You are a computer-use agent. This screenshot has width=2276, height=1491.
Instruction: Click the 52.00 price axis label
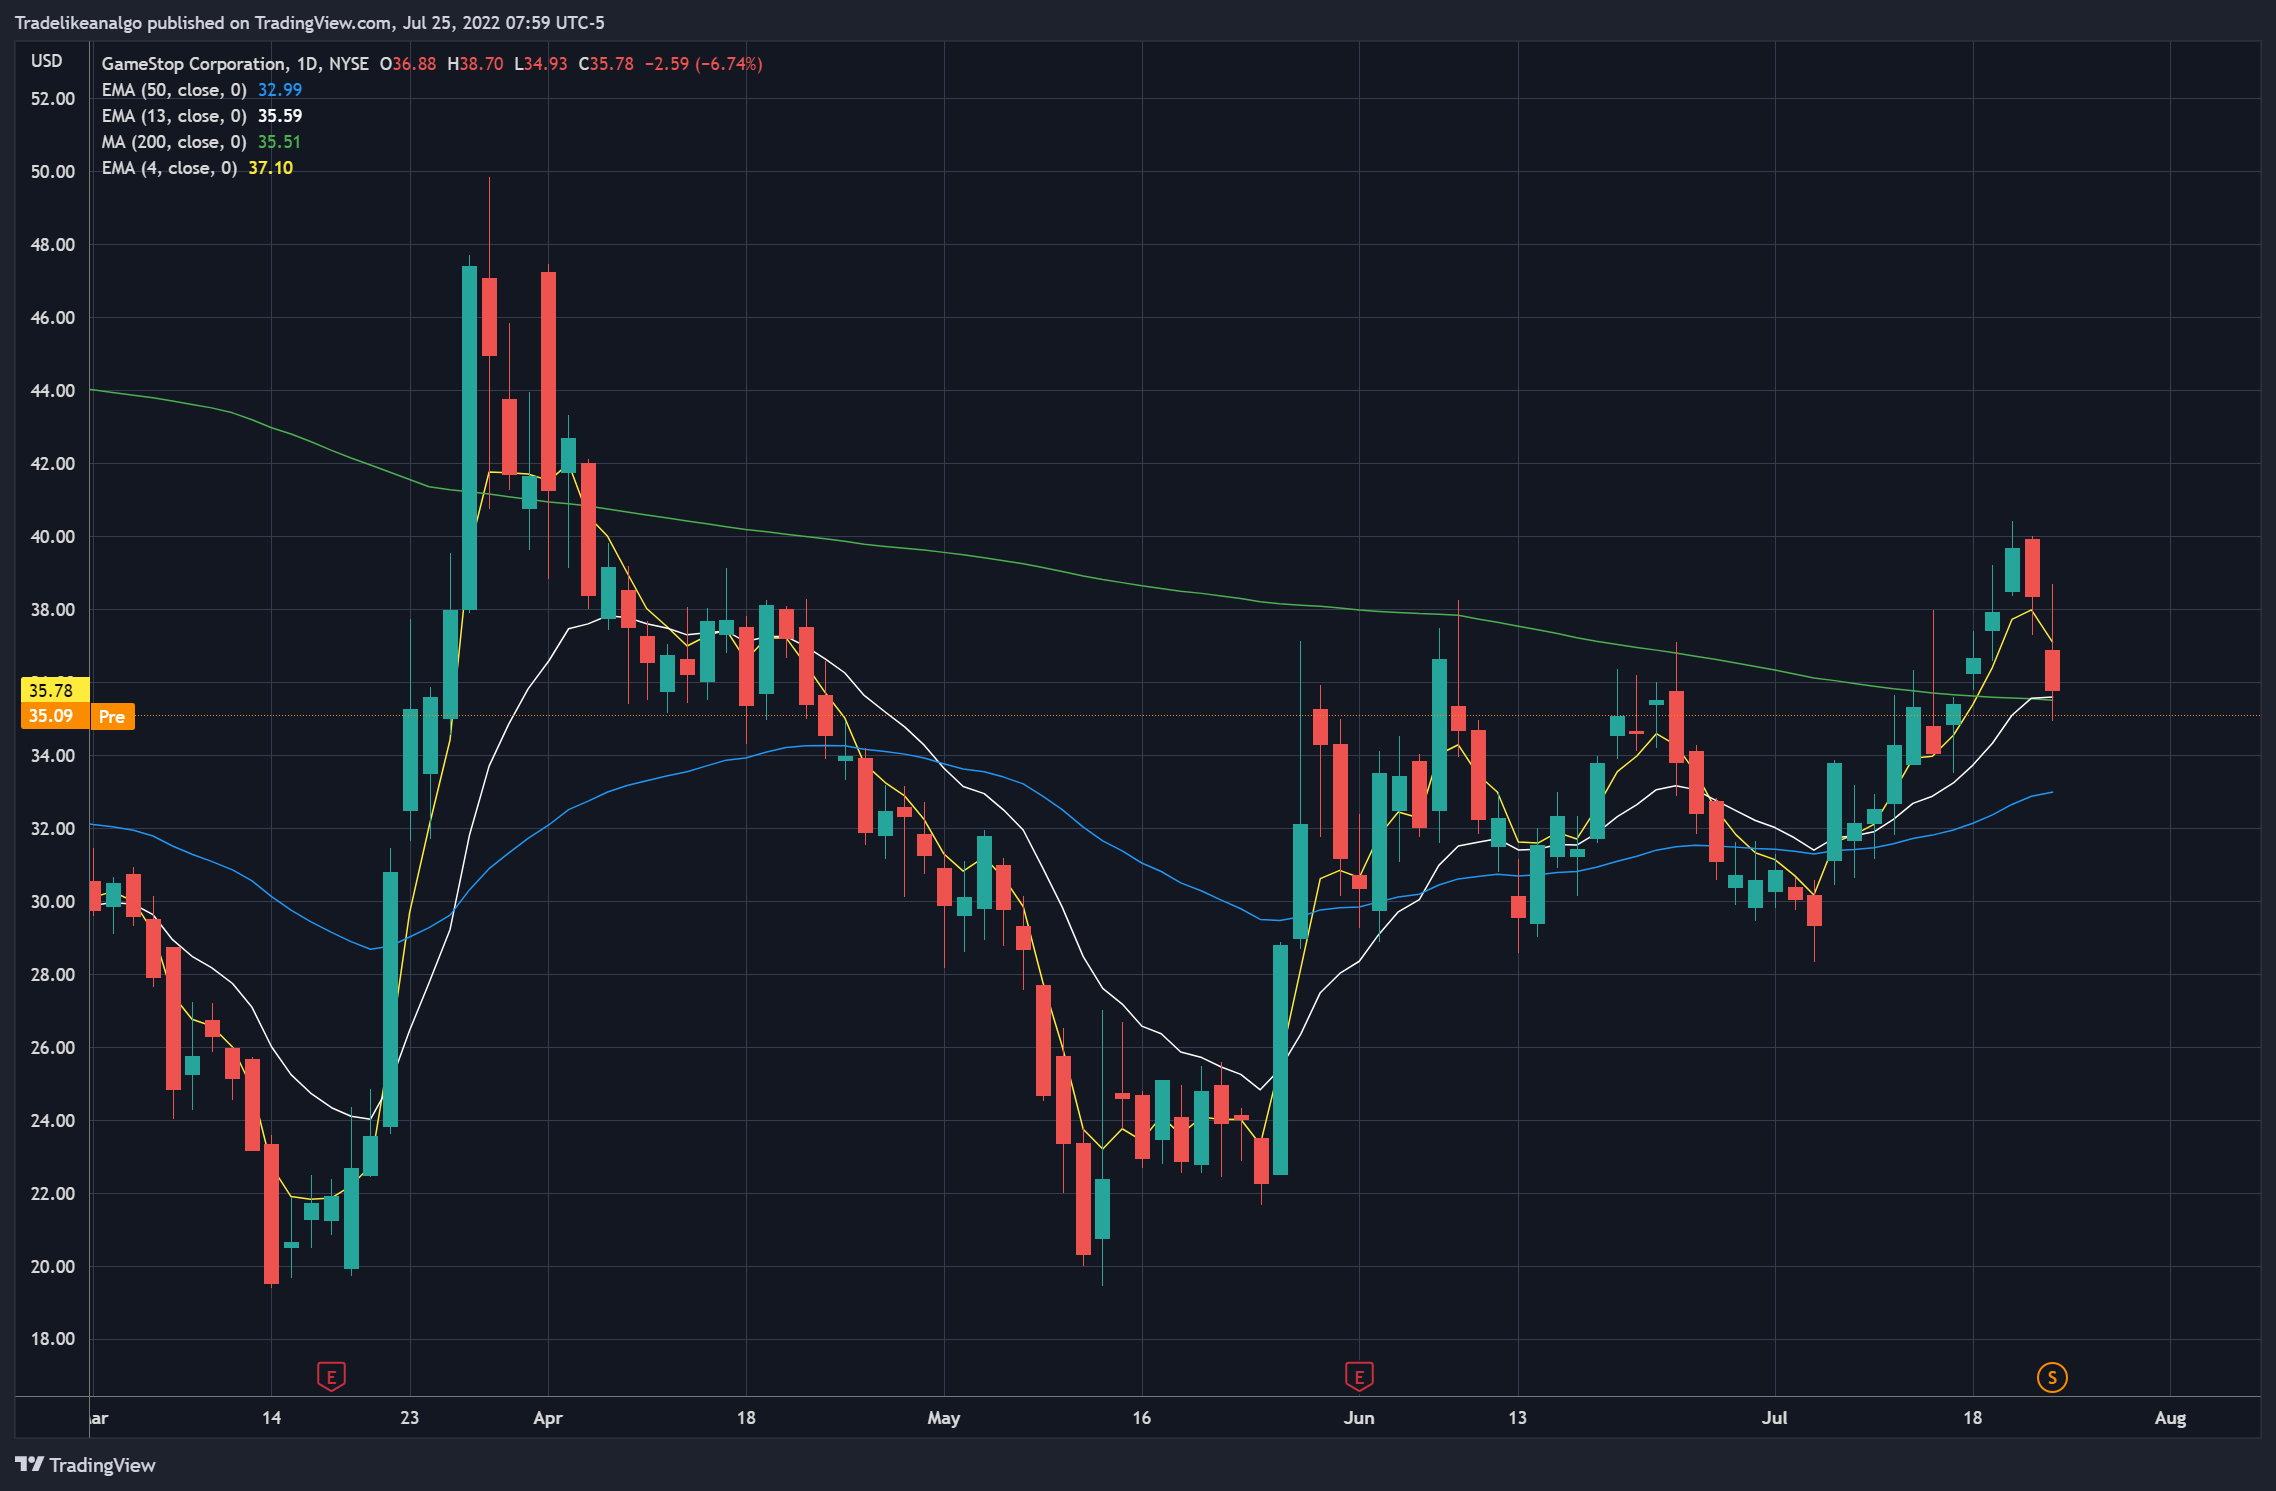tap(53, 99)
